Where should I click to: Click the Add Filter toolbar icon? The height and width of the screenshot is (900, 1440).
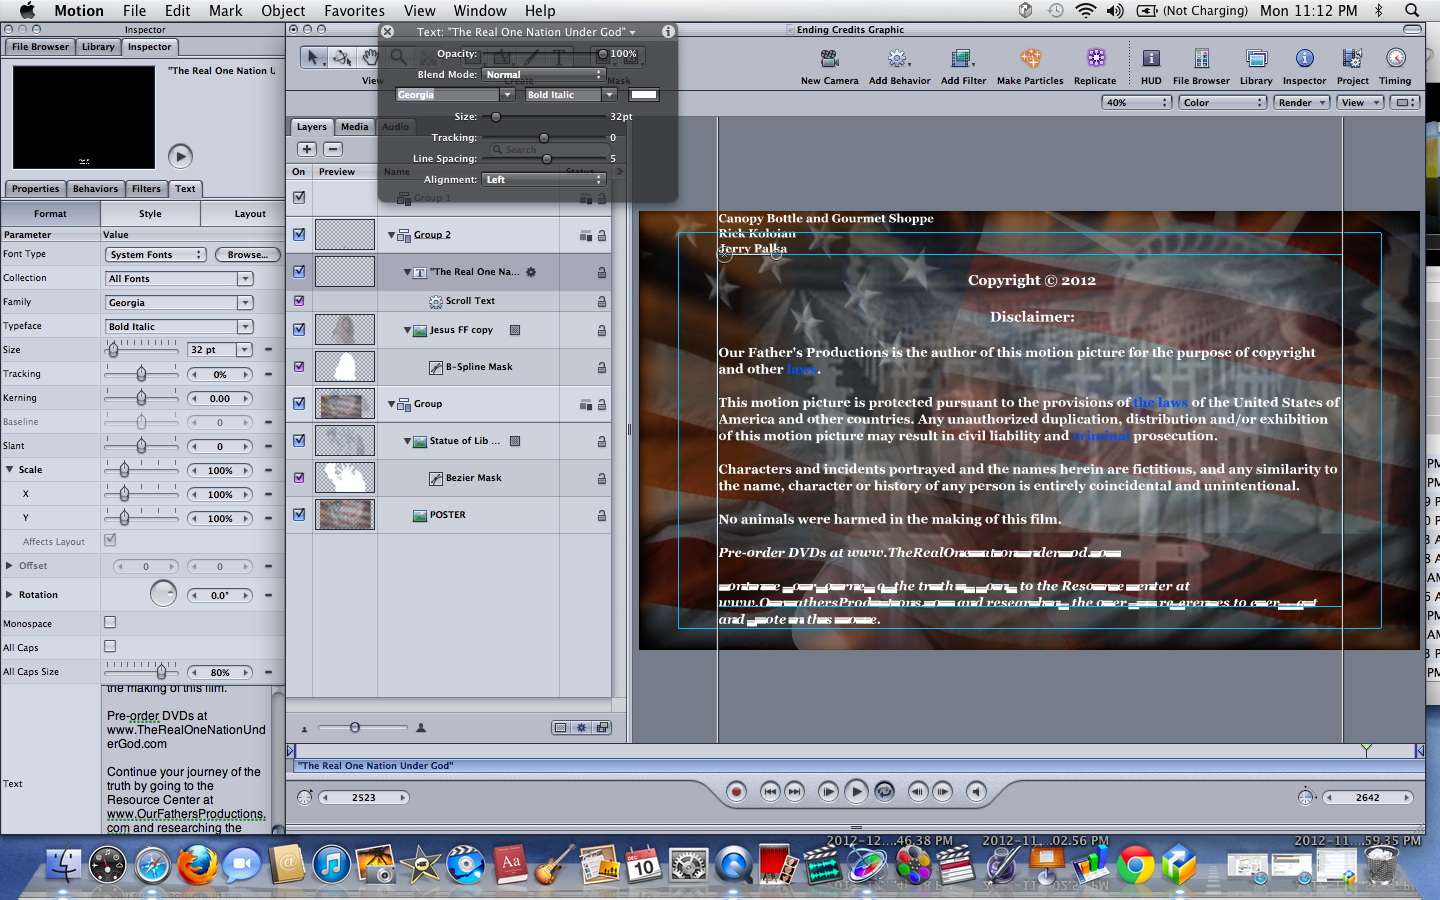(962, 59)
